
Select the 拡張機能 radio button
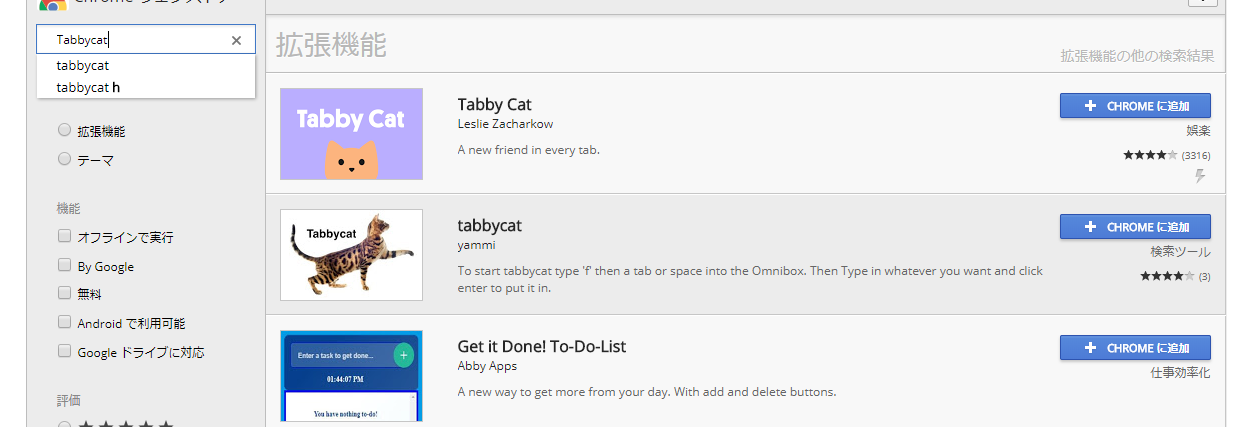coord(65,130)
